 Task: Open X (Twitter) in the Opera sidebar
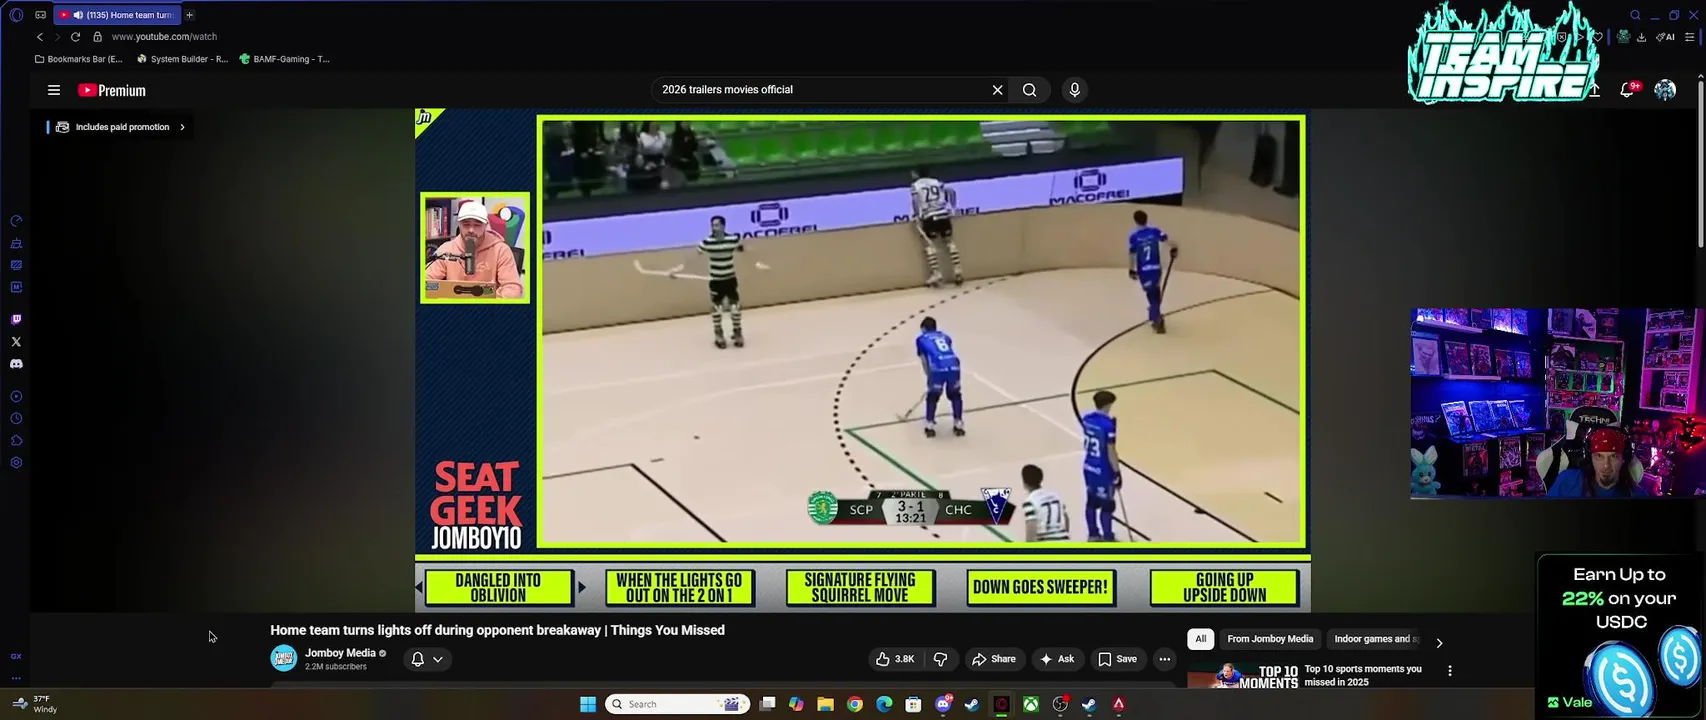click(16, 342)
